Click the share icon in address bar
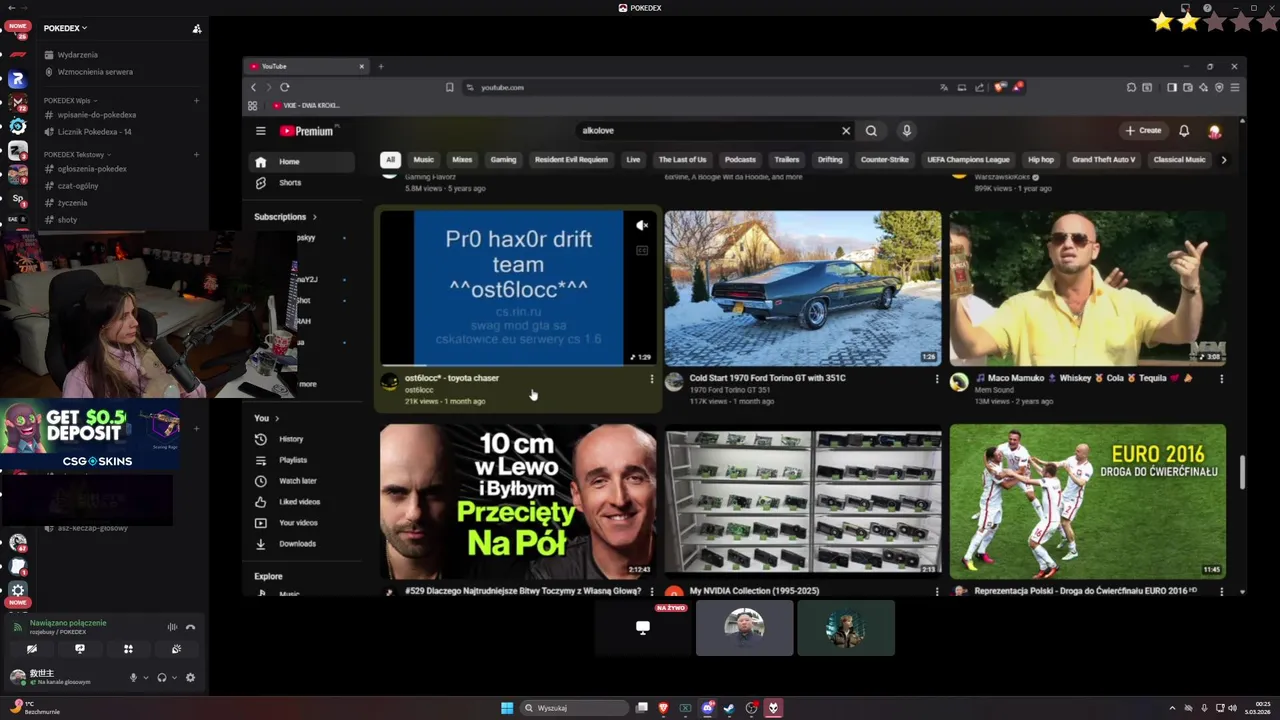The width and height of the screenshot is (1280, 720). [980, 87]
